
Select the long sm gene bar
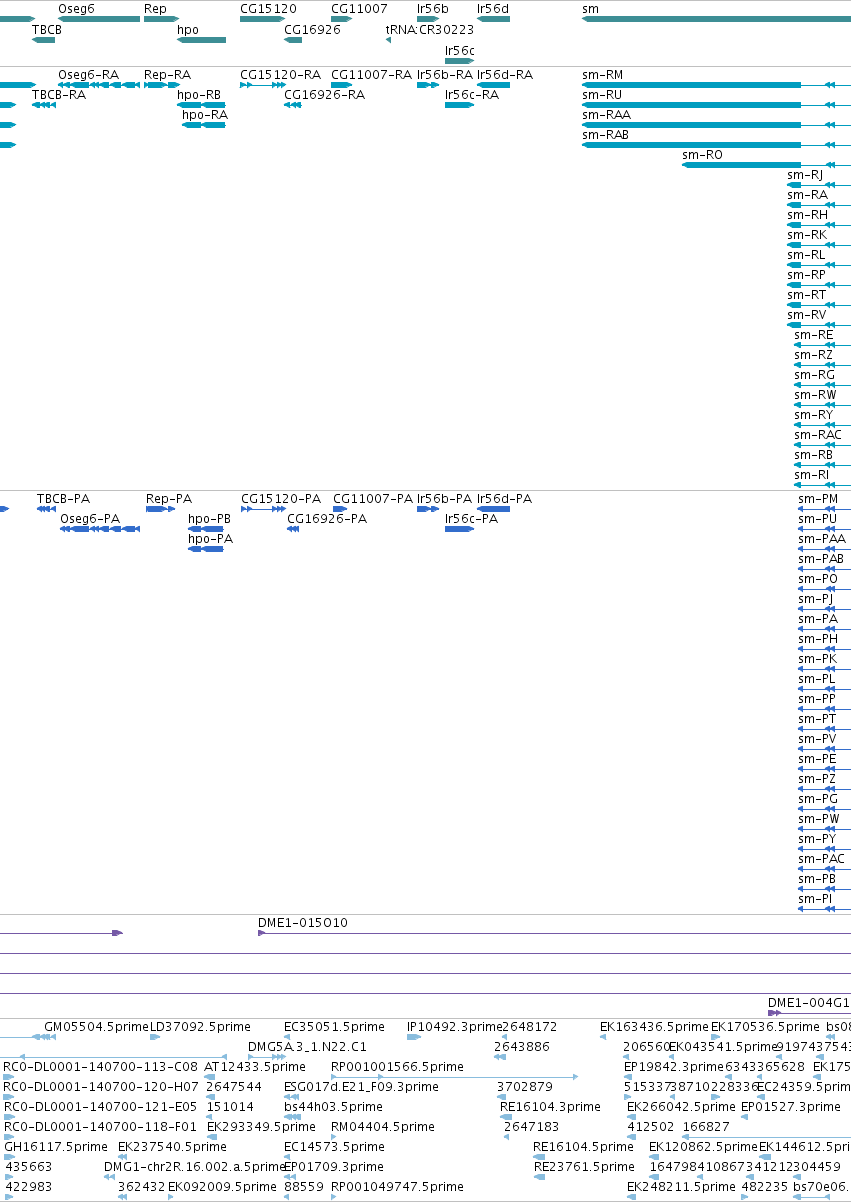point(716,20)
